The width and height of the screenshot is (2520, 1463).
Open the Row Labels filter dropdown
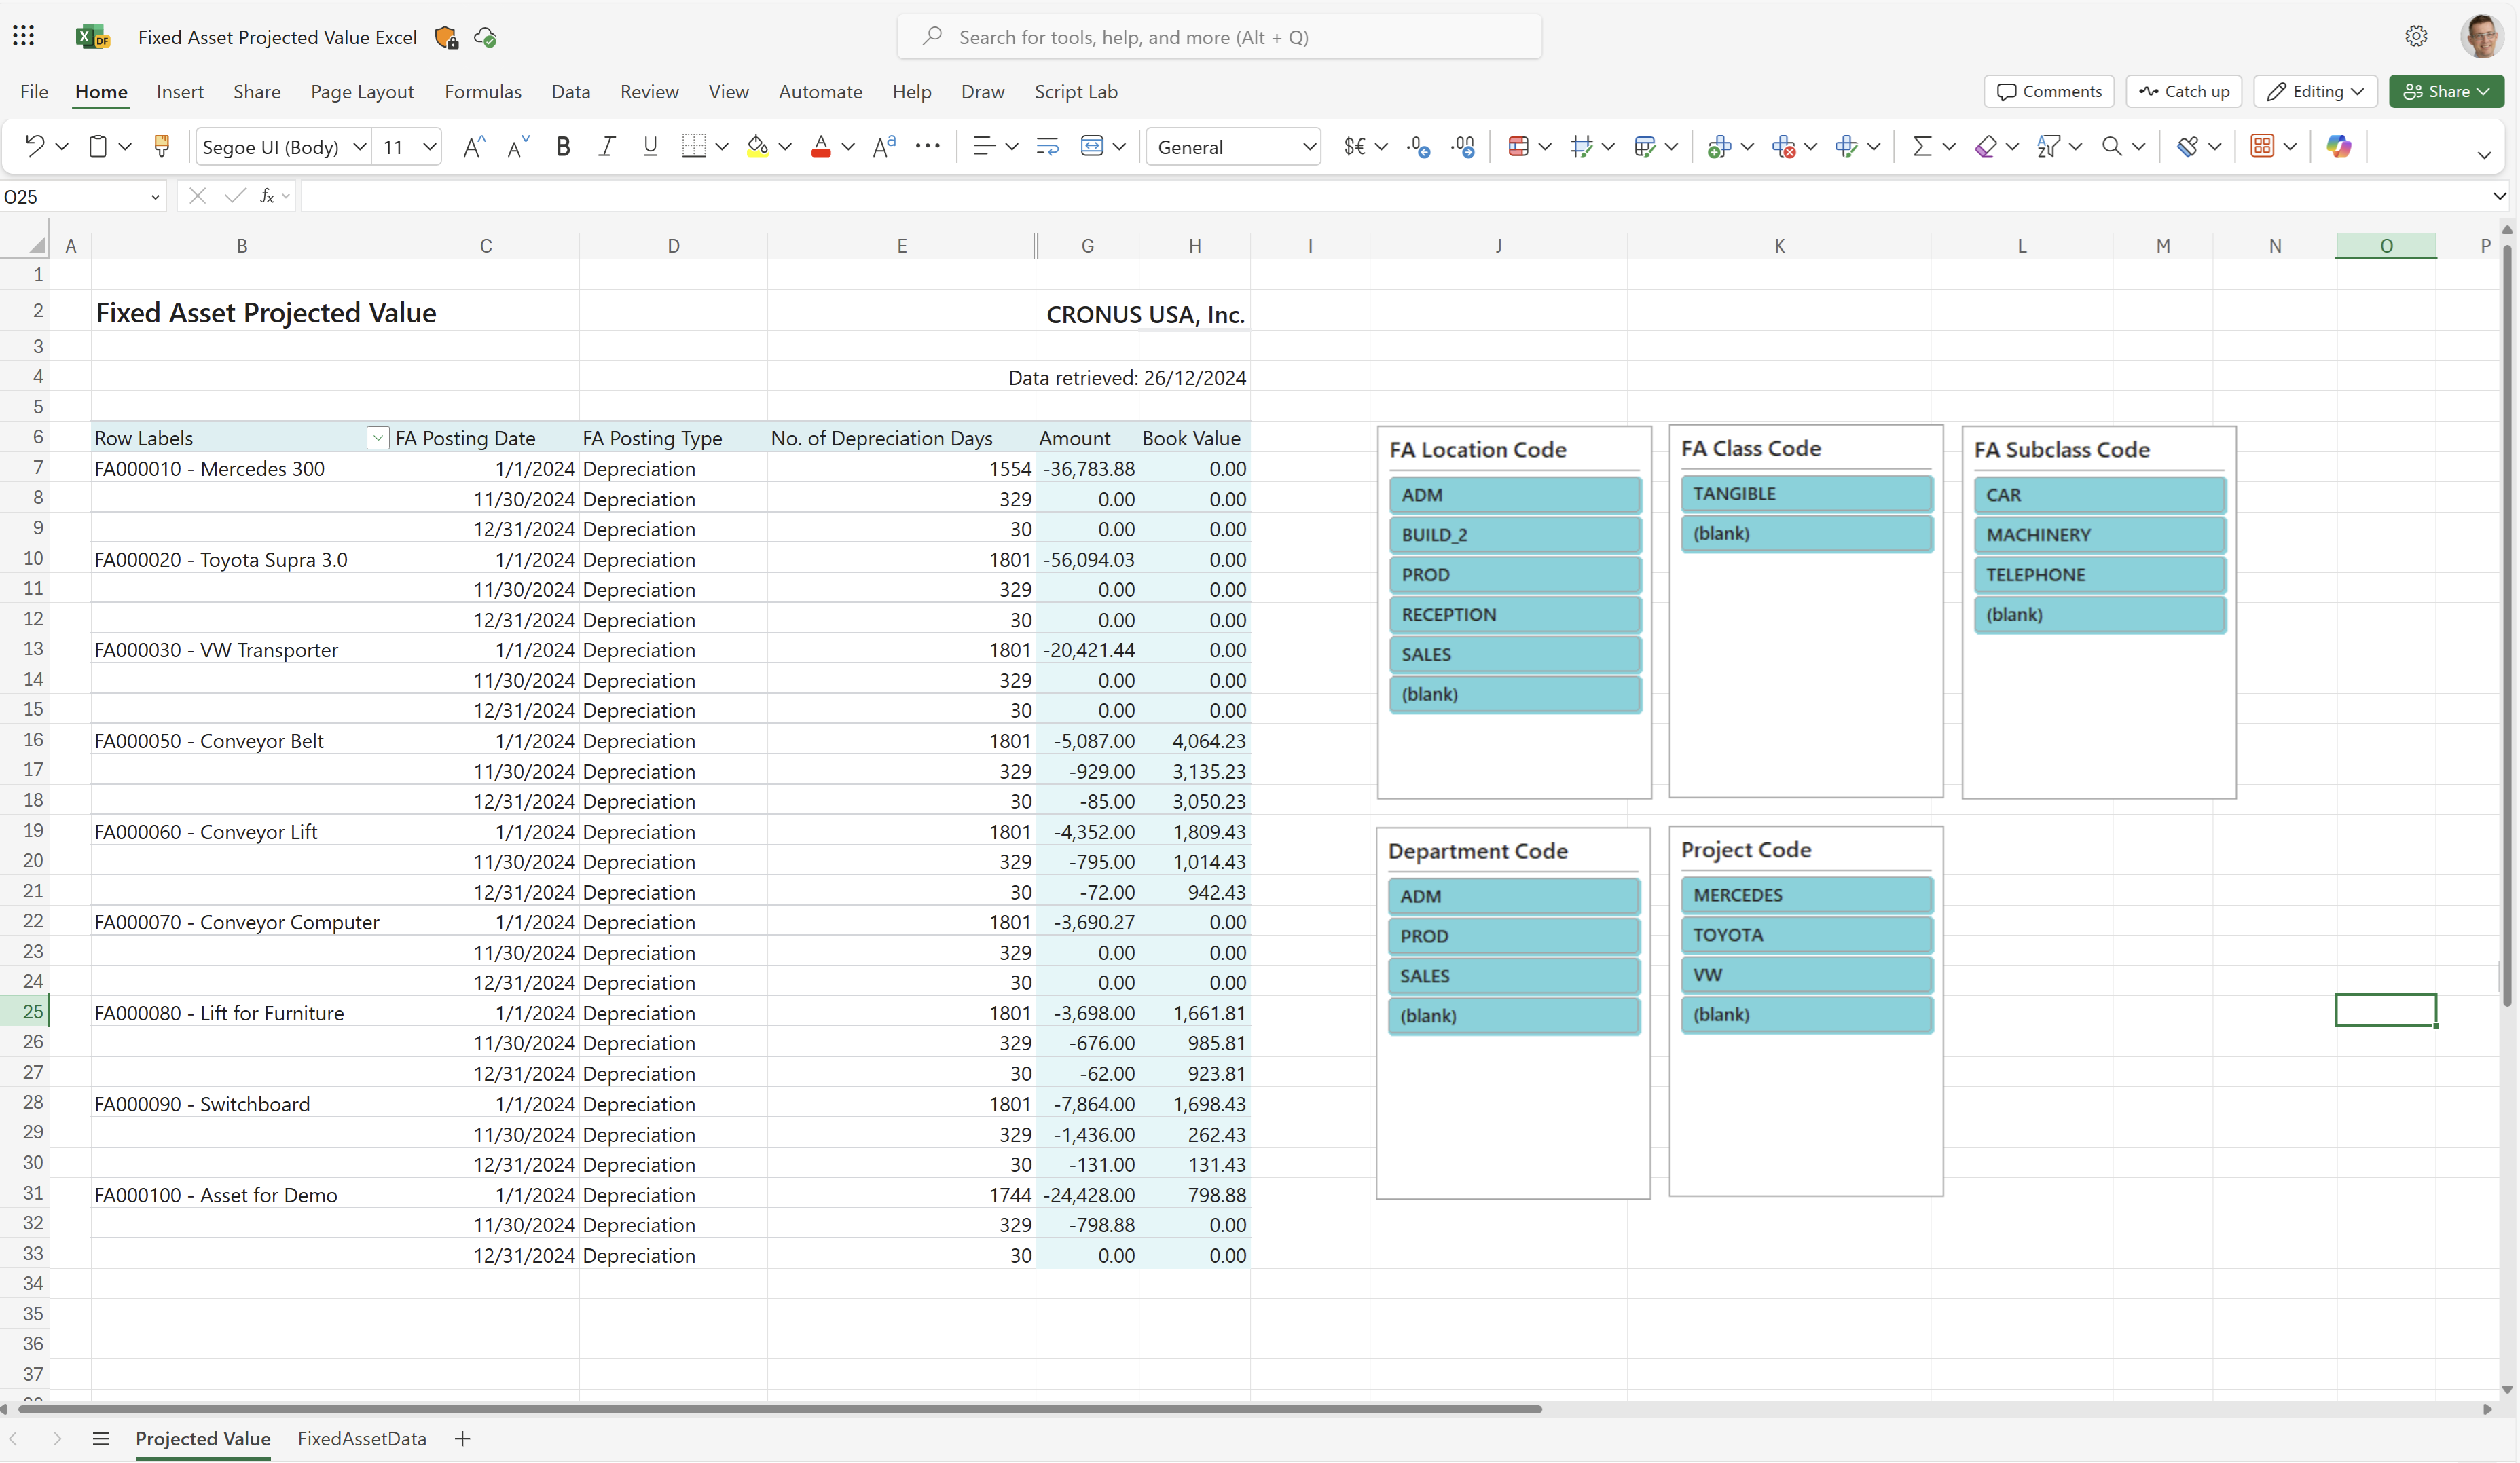(x=377, y=438)
